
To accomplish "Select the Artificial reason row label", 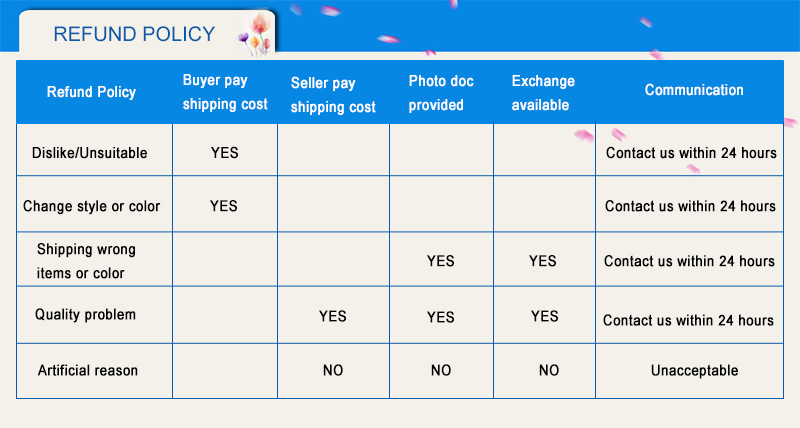I will tap(88, 370).
